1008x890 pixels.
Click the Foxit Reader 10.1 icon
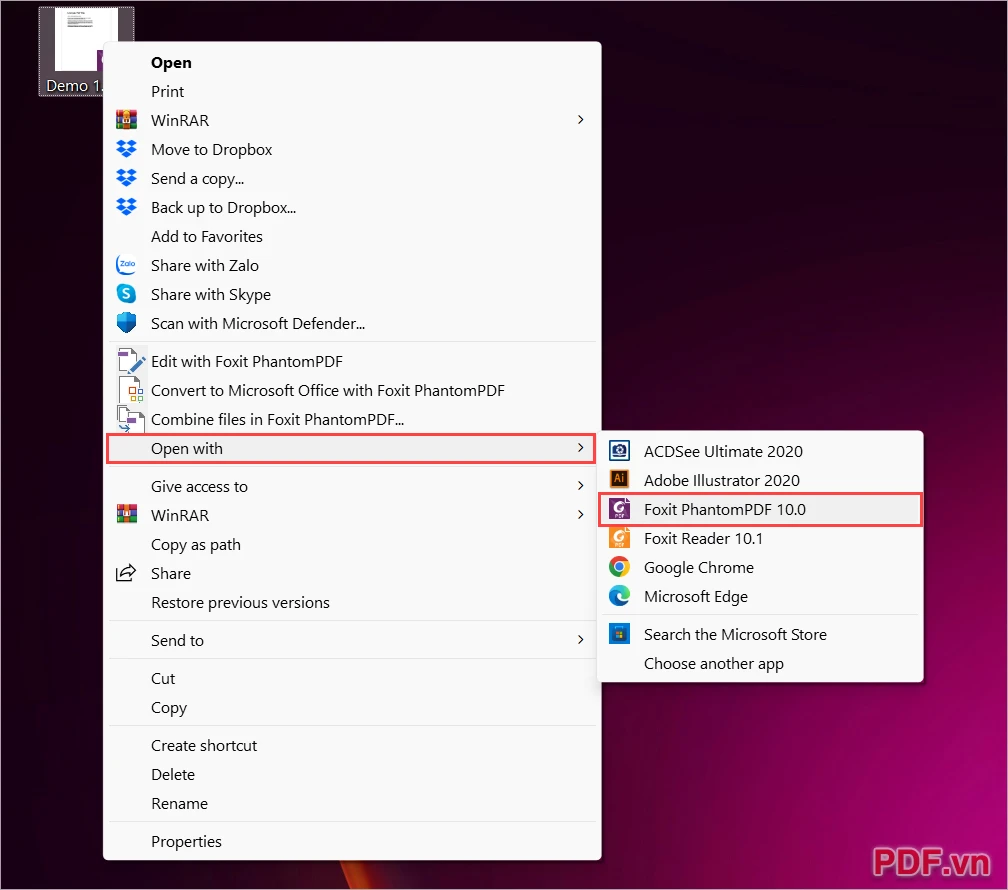tap(620, 538)
